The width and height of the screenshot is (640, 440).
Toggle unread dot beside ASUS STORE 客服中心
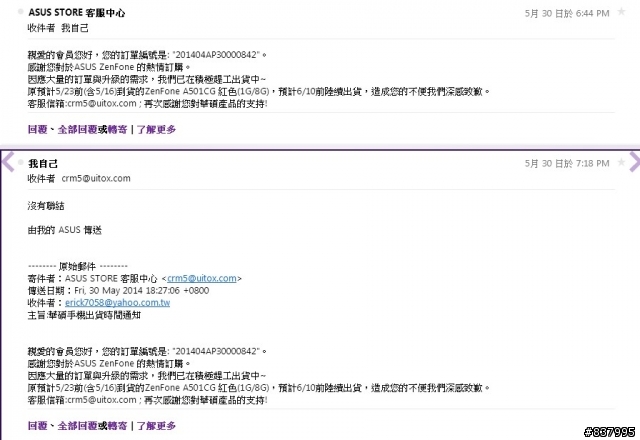(20, 12)
